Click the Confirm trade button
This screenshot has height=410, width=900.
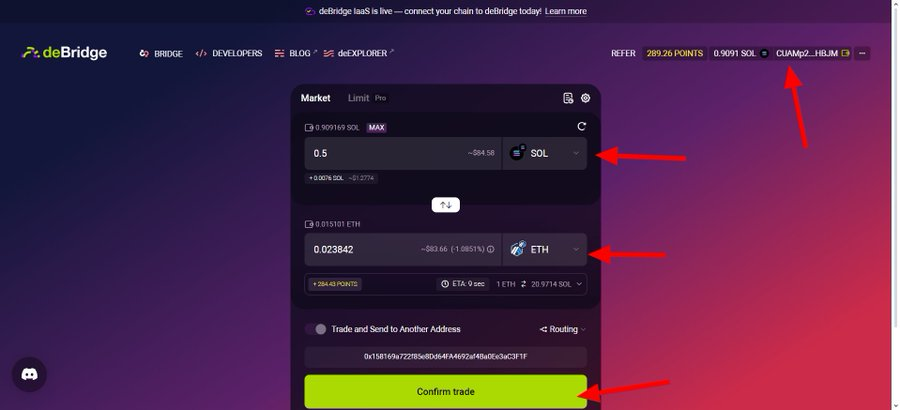[x=445, y=392]
